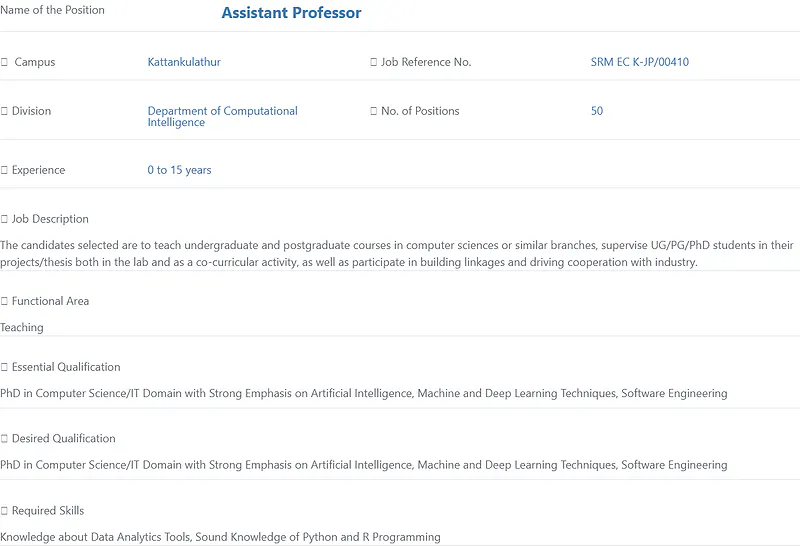Click the 'Knowledge about Data Analytics Tools' text
Image resolution: width=800 pixels, height=547 pixels.
220,537
